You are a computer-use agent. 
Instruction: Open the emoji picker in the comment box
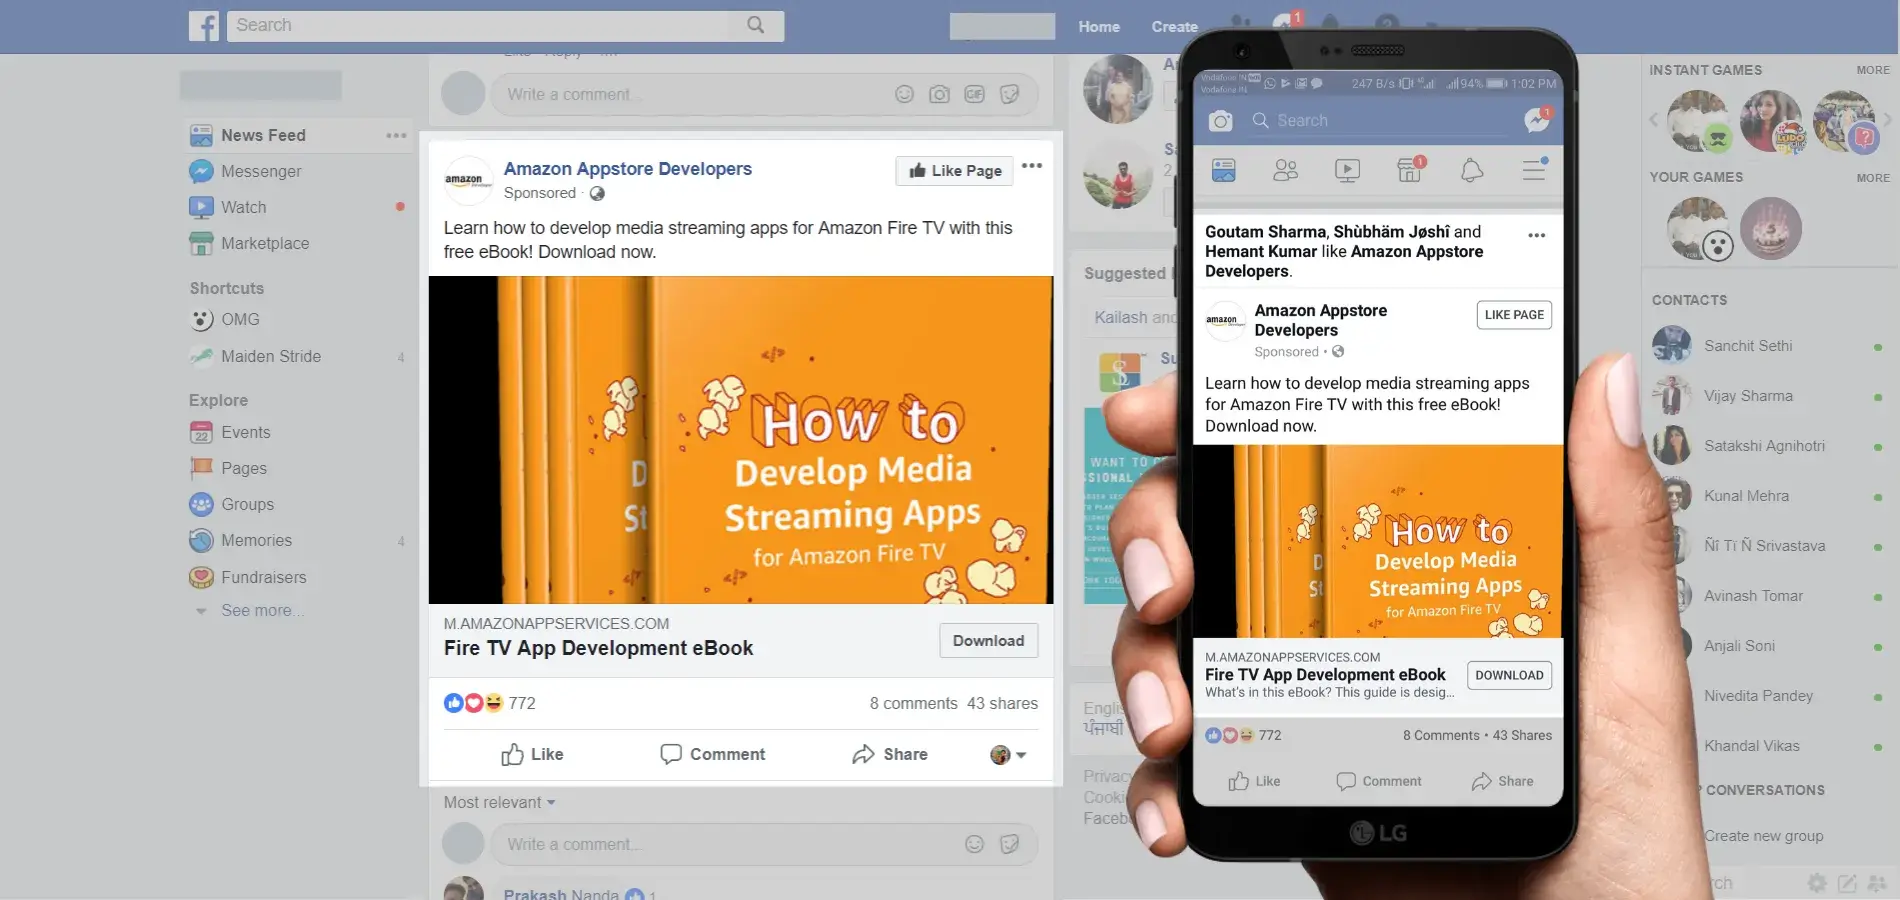[x=905, y=94]
